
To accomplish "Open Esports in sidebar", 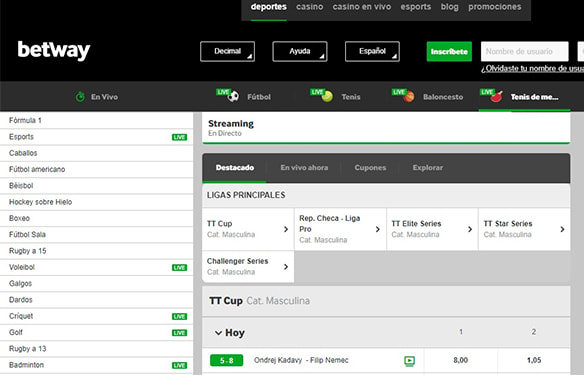I will tap(96, 137).
